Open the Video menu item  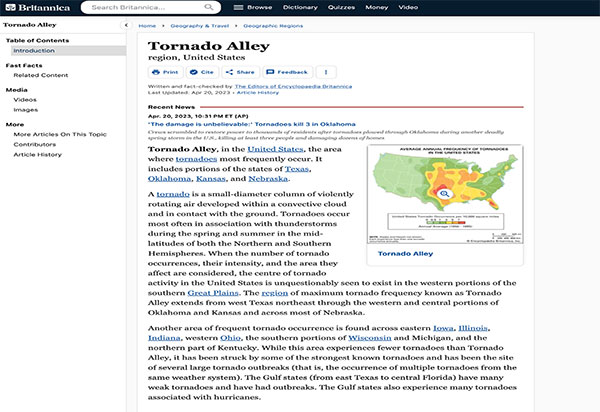(x=408, y=7)
